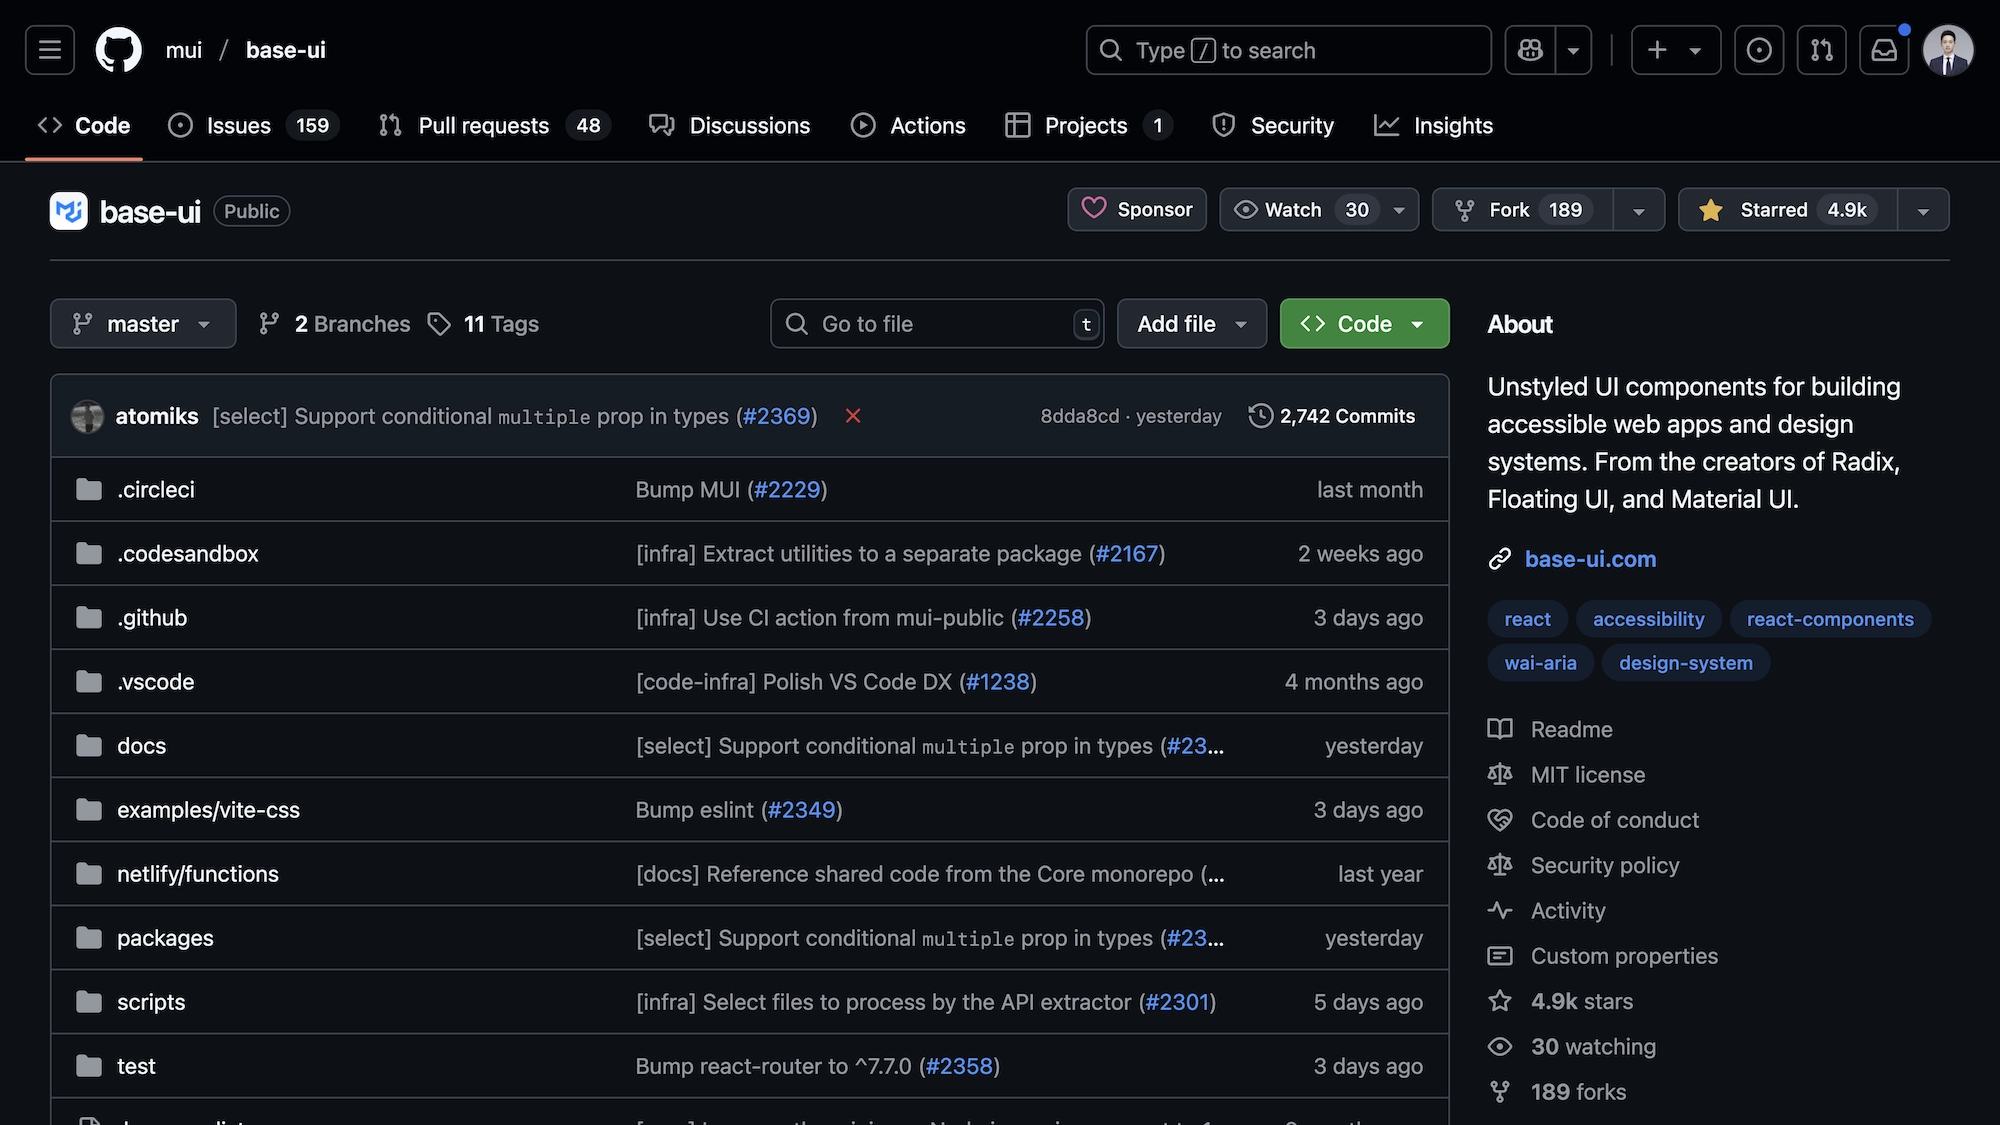2000x1125 pixels.
Task: View the 2 Branches link
Action: [x=334, y=324]
